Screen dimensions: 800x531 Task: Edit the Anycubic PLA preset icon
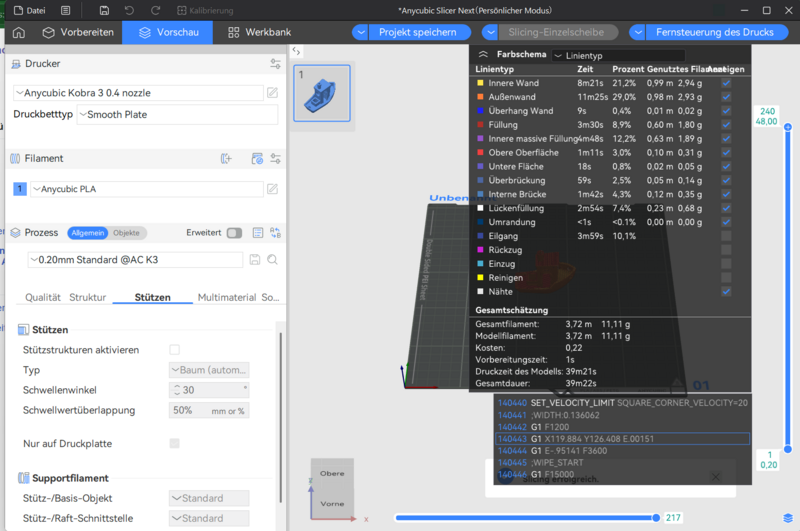(272, 189)
